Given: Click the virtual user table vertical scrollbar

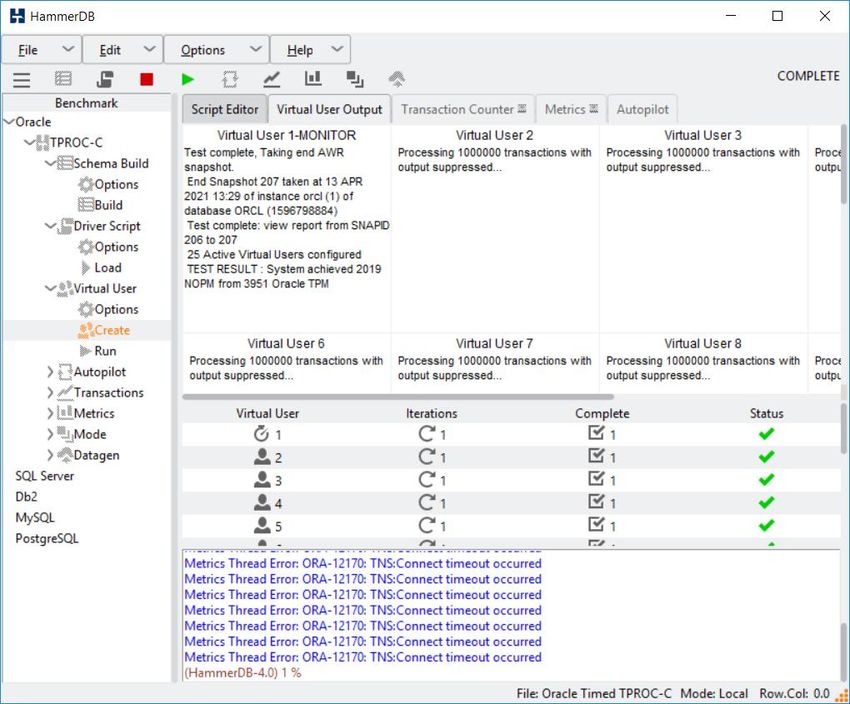Looking at the screenshot, I should point(843,428).
